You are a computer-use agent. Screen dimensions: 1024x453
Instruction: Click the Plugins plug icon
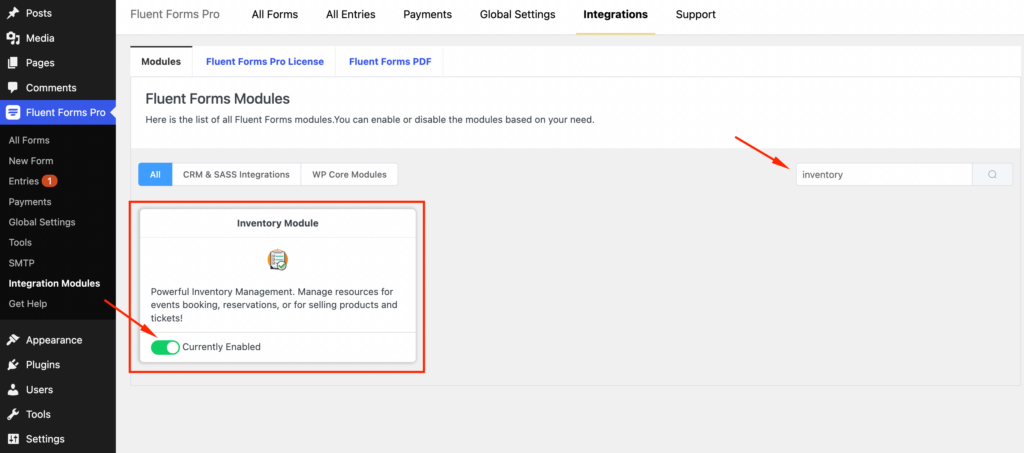tap(12, 365)
